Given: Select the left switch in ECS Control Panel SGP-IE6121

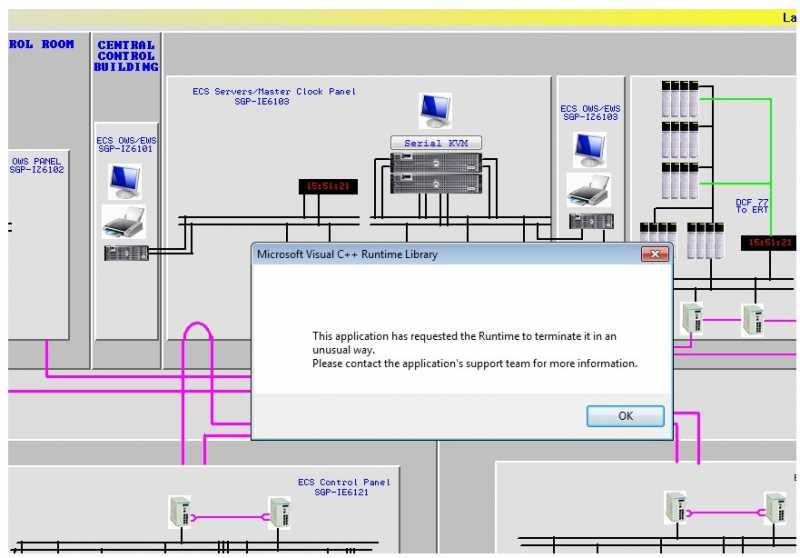Looking at the screenshot, I should 180,512.
